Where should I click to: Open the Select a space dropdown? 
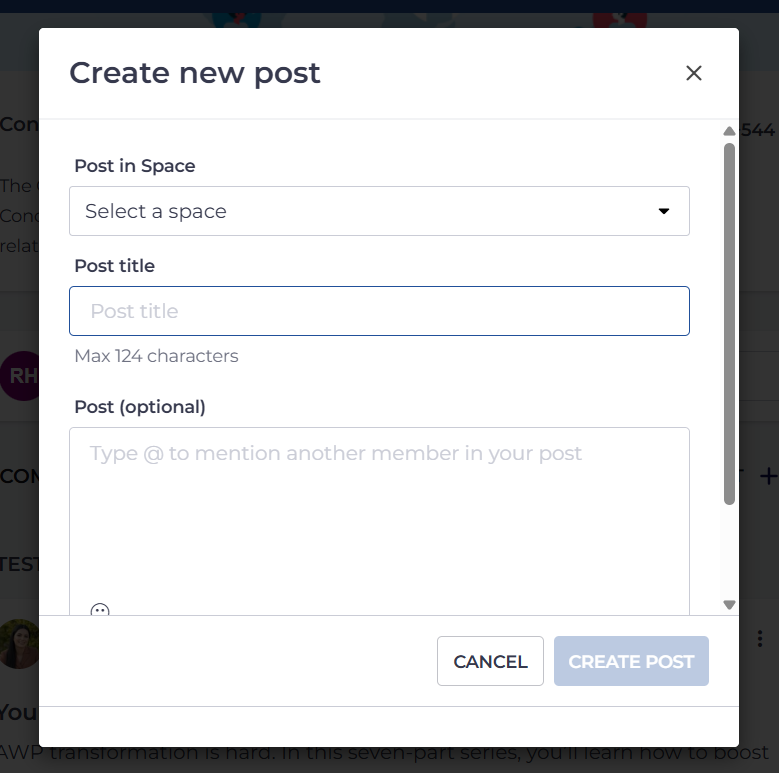click(379, 211)
